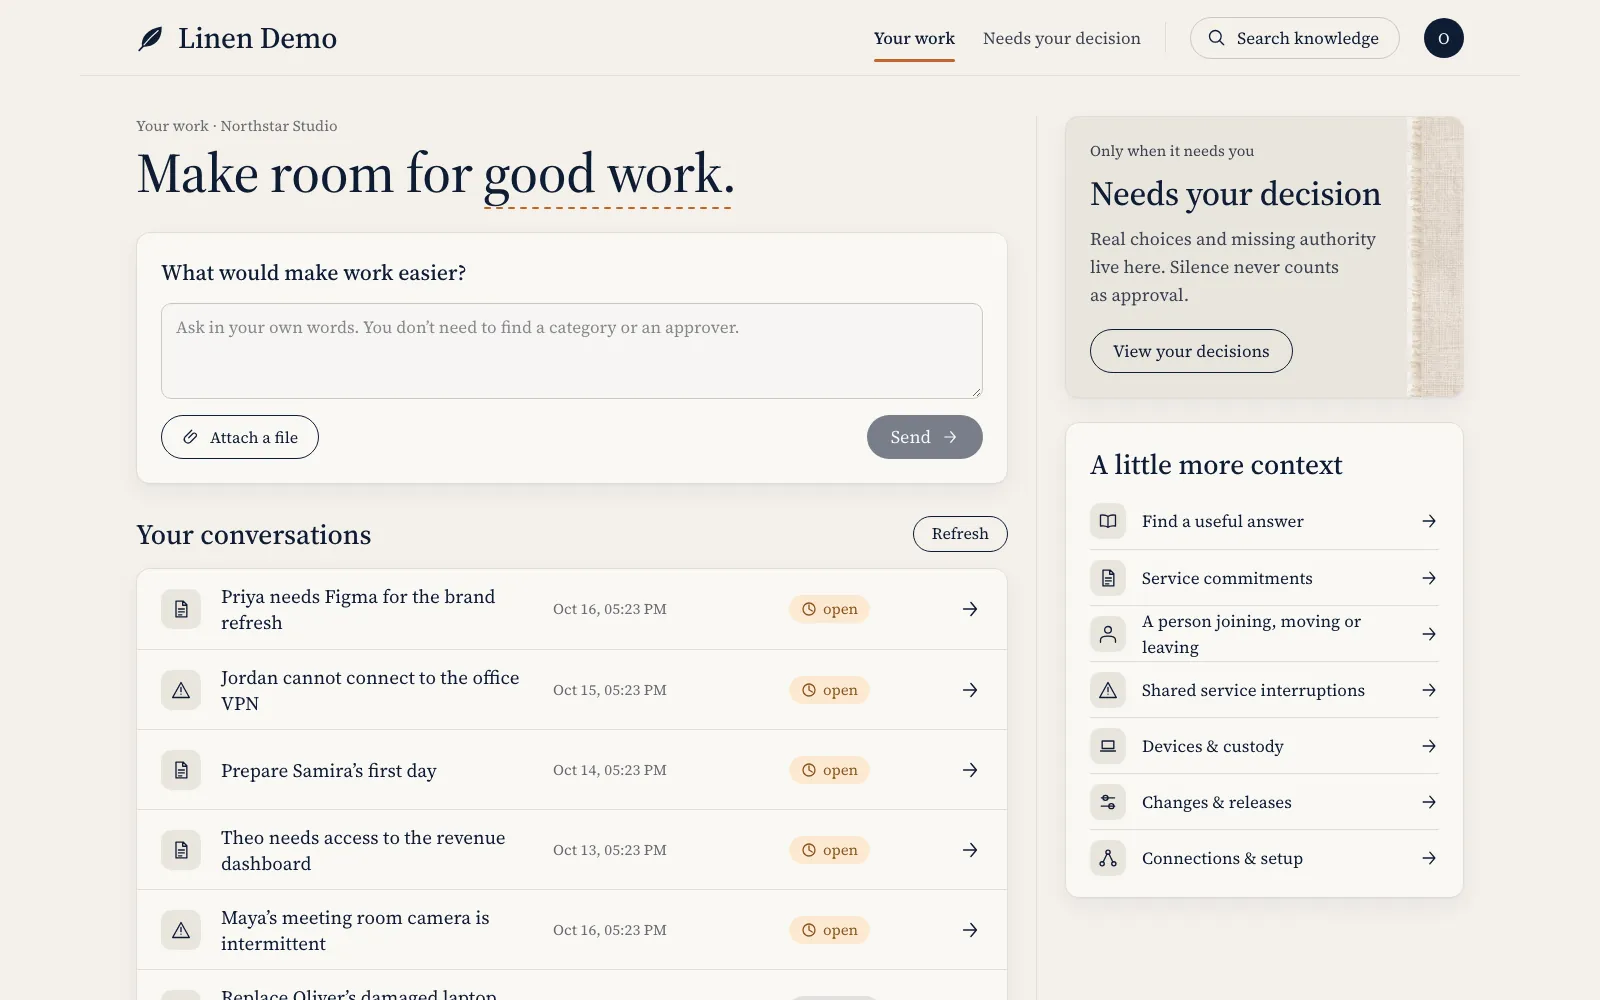
Task: Click the open status badge on Maya camera row
Action: (x=829, y=930)
